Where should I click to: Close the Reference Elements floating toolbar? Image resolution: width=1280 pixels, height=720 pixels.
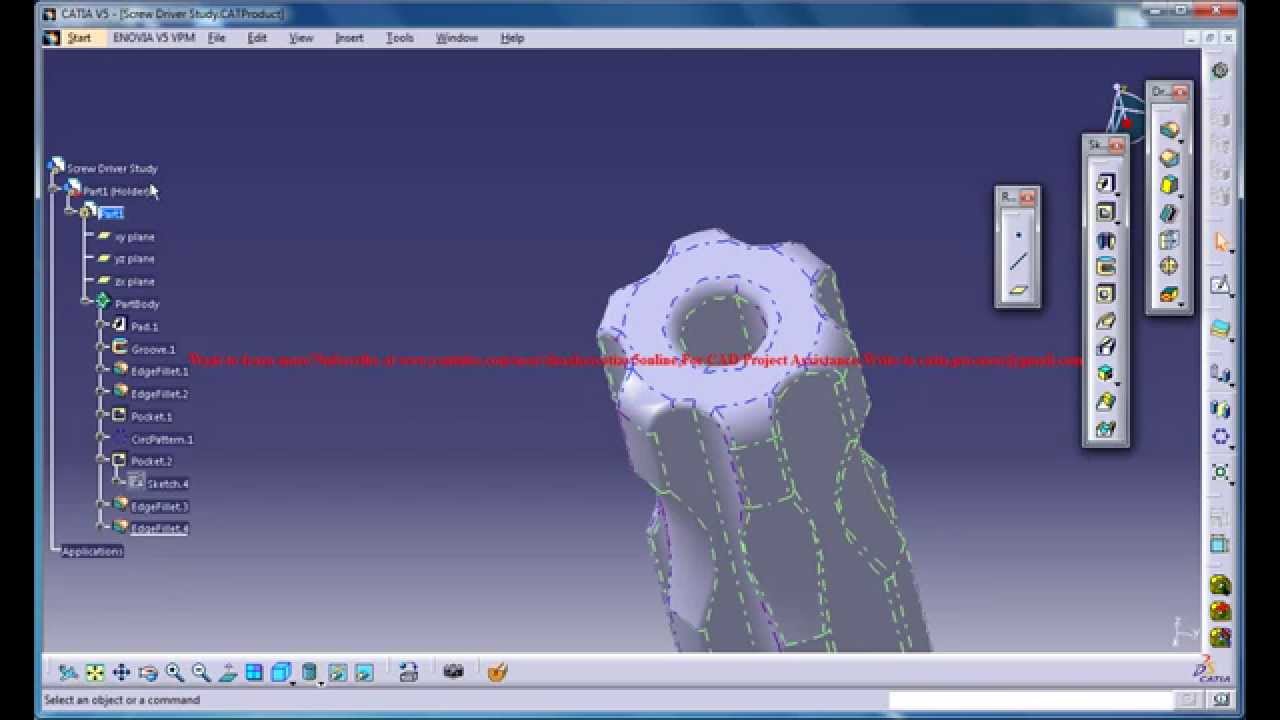coord(1027,198)
